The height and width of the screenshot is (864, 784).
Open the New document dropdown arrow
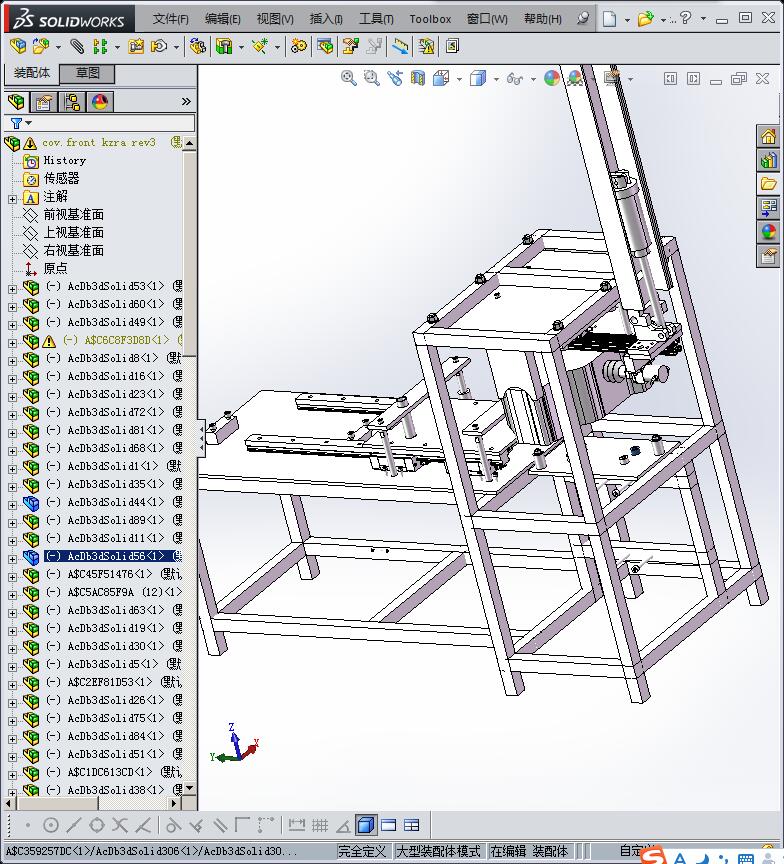tap(627, 20)
